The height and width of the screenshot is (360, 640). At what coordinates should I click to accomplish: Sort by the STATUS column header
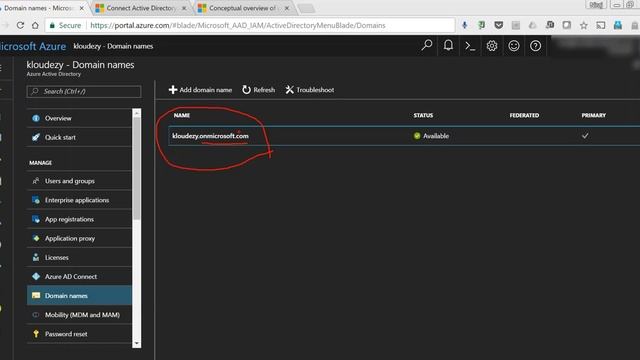tap(423, 116)
